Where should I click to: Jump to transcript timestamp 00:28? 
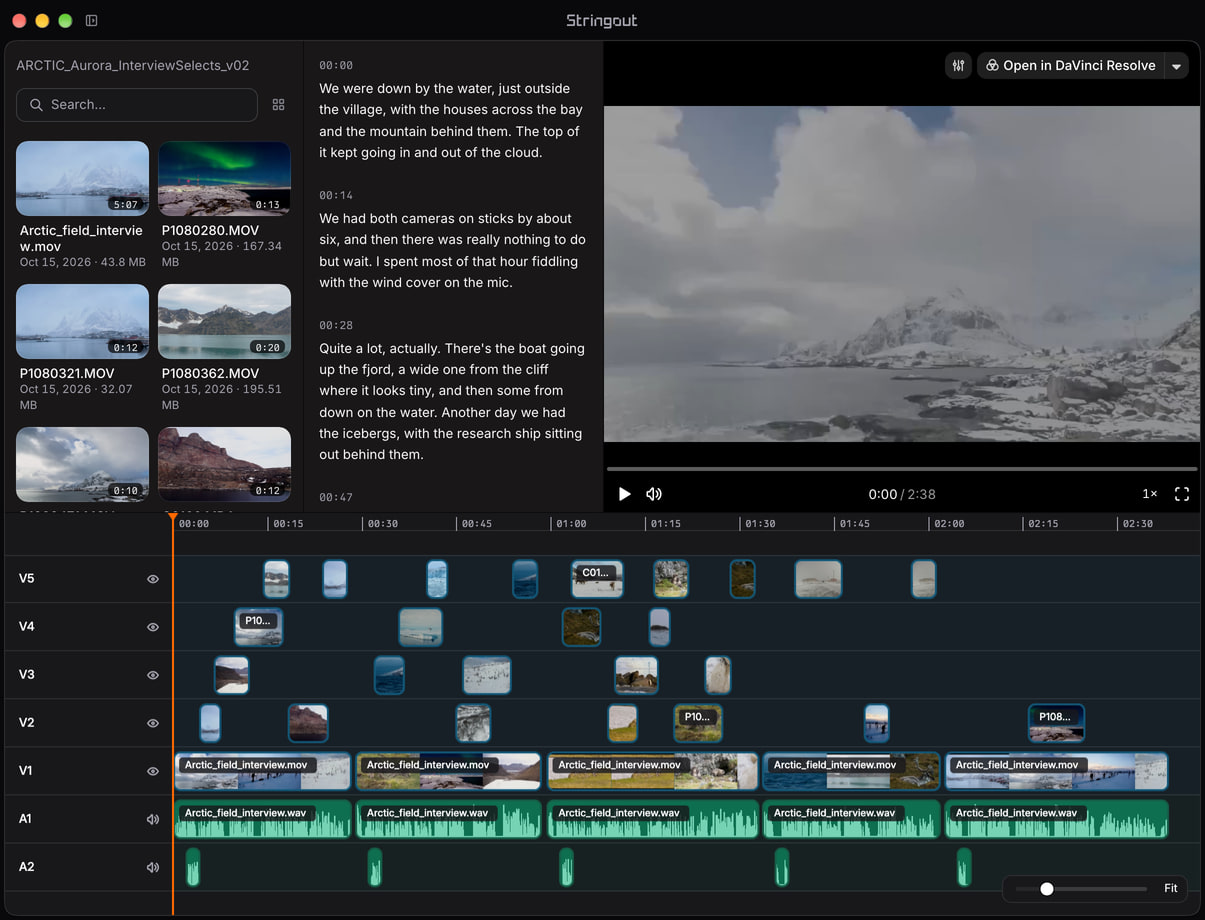(x=335, y=325)
